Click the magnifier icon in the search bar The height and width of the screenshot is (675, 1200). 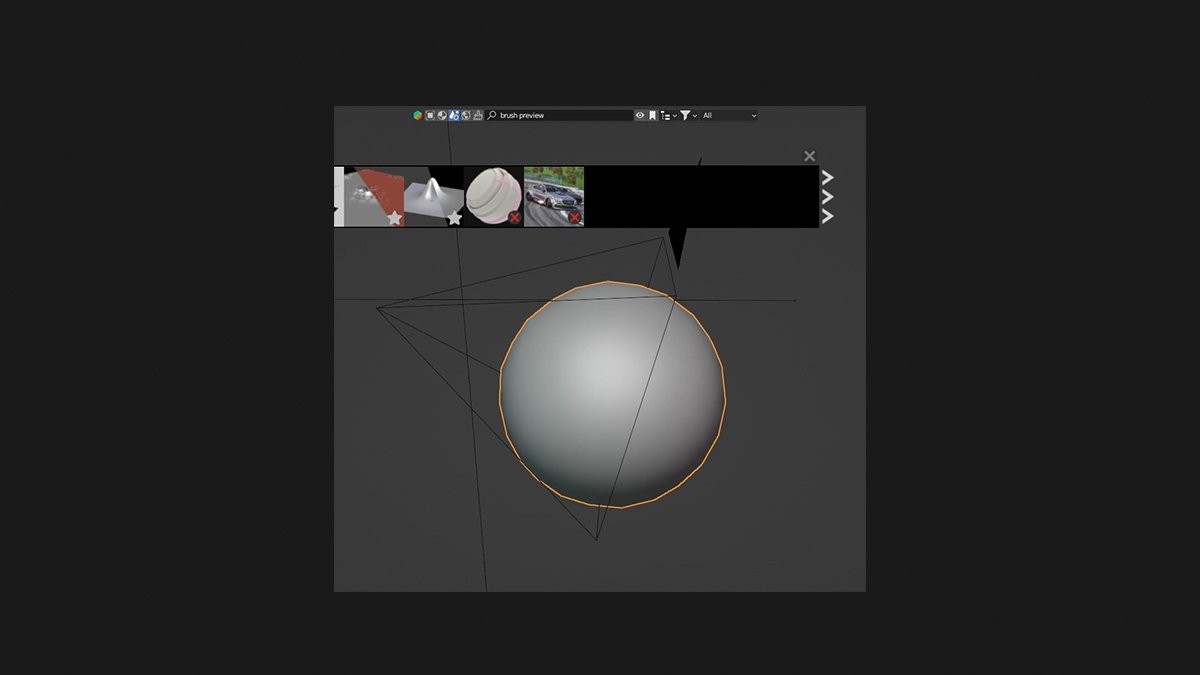pyautogui.click(x=489, y=115)
